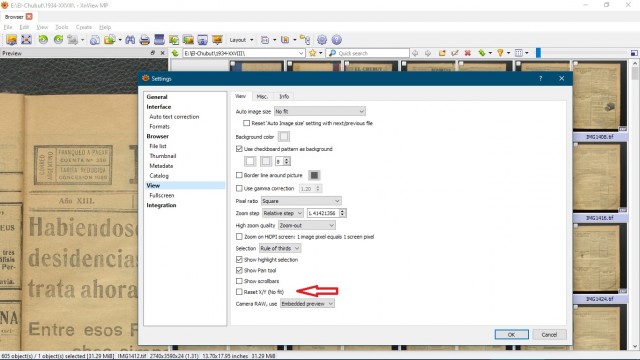Toggle Show scrollbars checkbox
This screenshot has width=640, height=360.
pos(239,281)
